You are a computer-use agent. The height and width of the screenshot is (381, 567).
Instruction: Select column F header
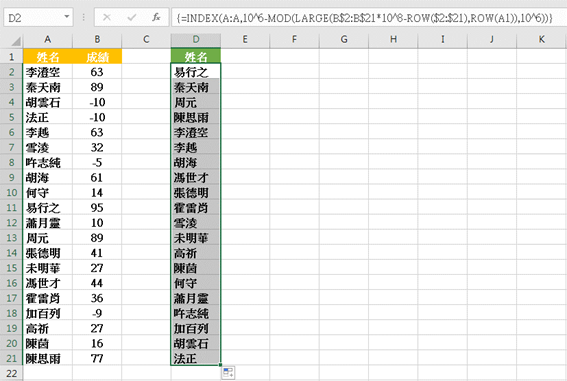tap(294, 40)
